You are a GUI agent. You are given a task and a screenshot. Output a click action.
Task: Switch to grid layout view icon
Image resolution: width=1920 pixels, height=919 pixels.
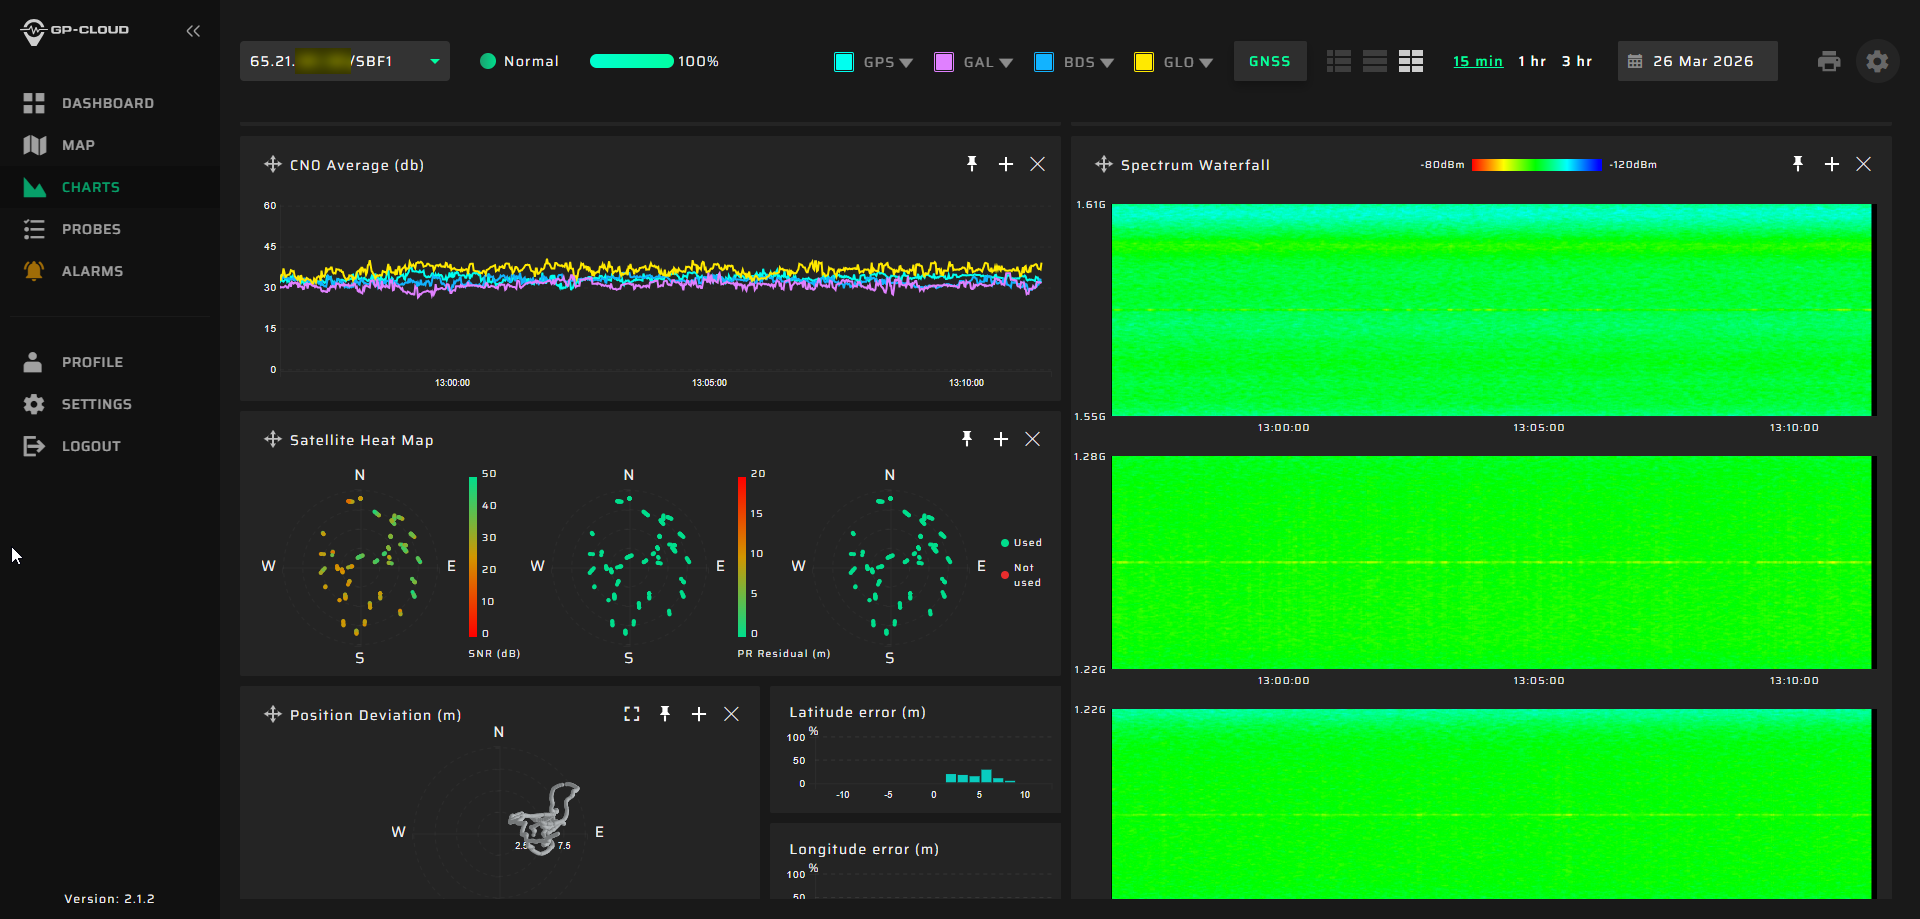tap(1411, 62)
